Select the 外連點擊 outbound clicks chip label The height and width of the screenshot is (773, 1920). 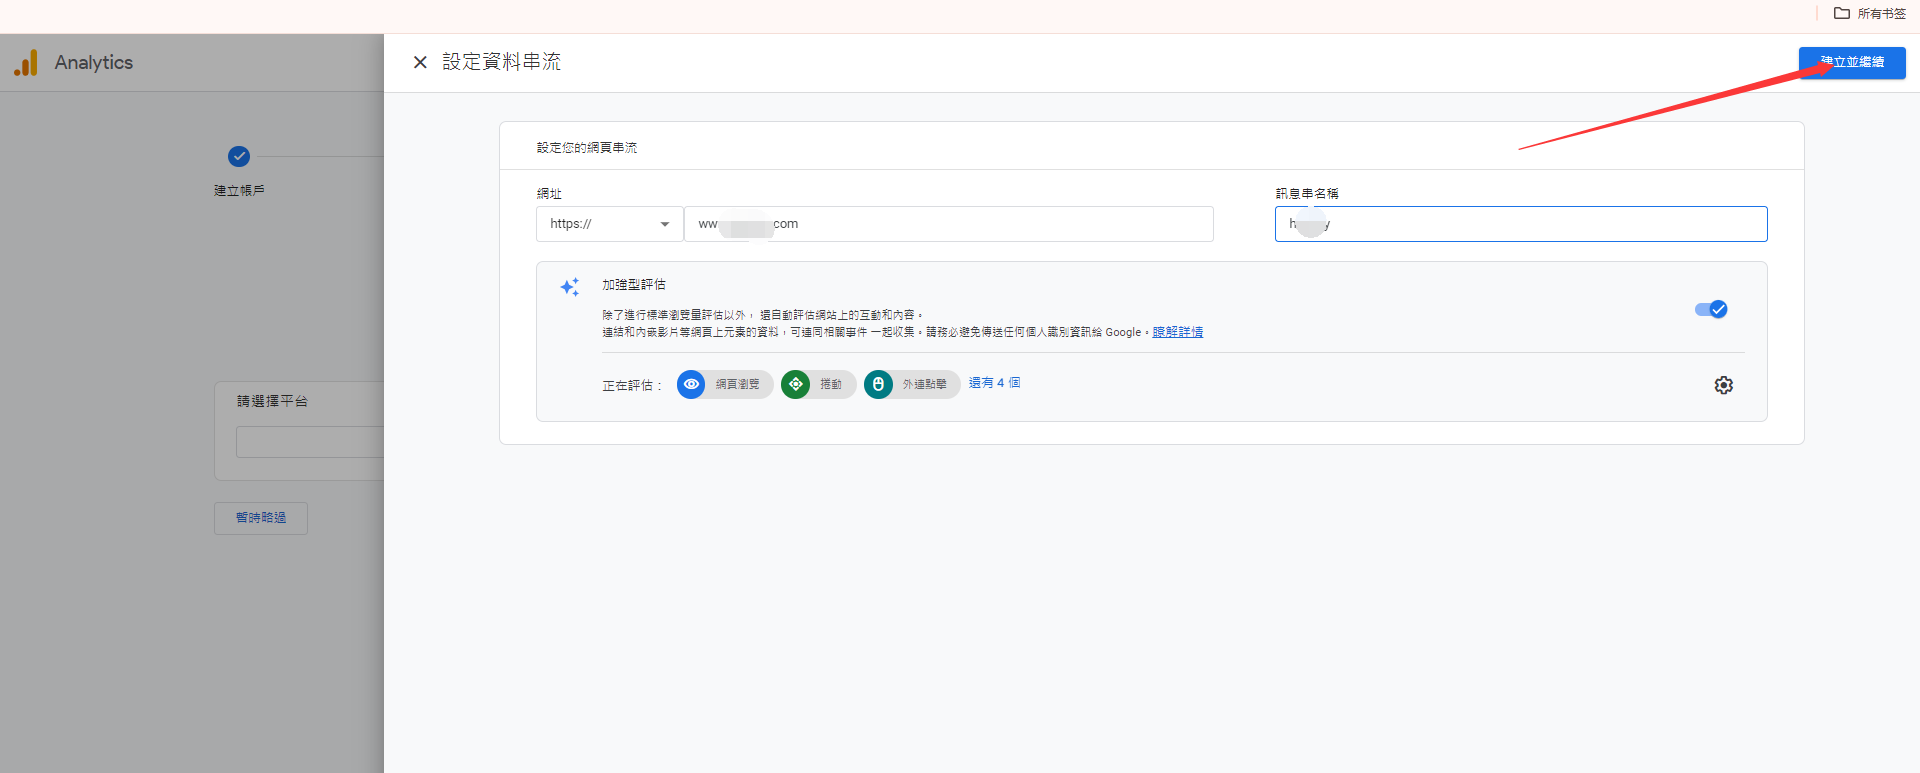pos(924,384)
